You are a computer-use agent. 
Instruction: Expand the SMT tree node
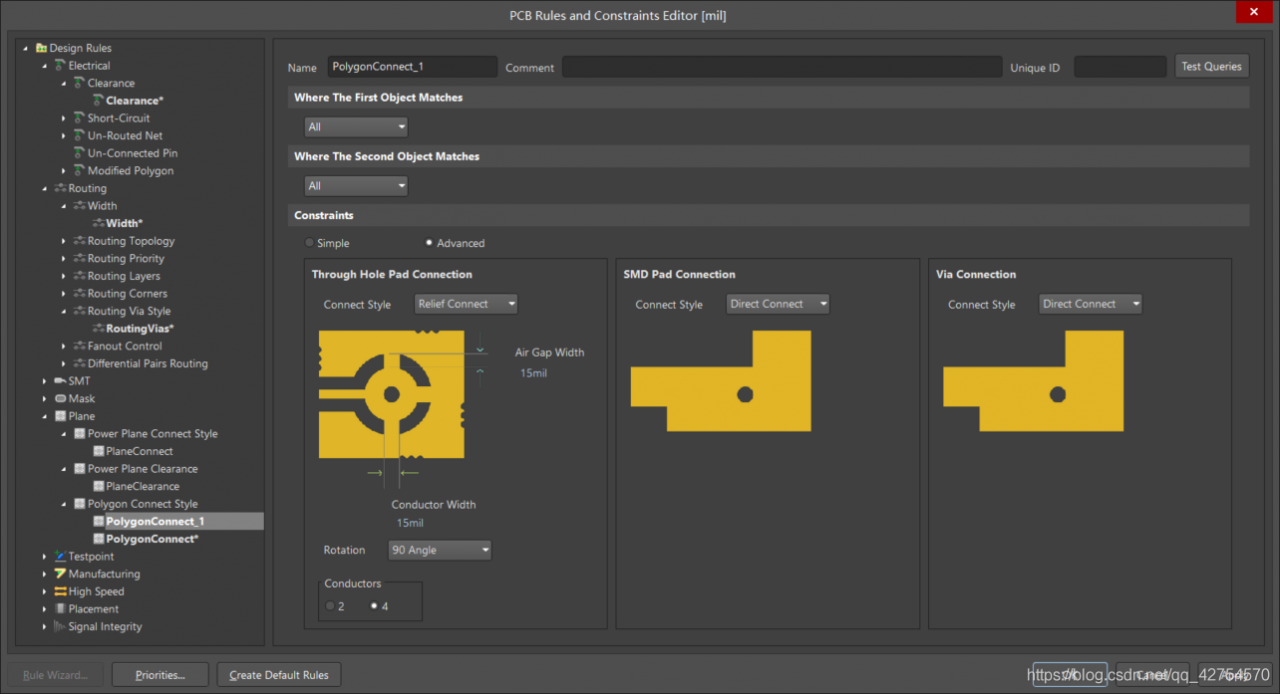point(44,381)
